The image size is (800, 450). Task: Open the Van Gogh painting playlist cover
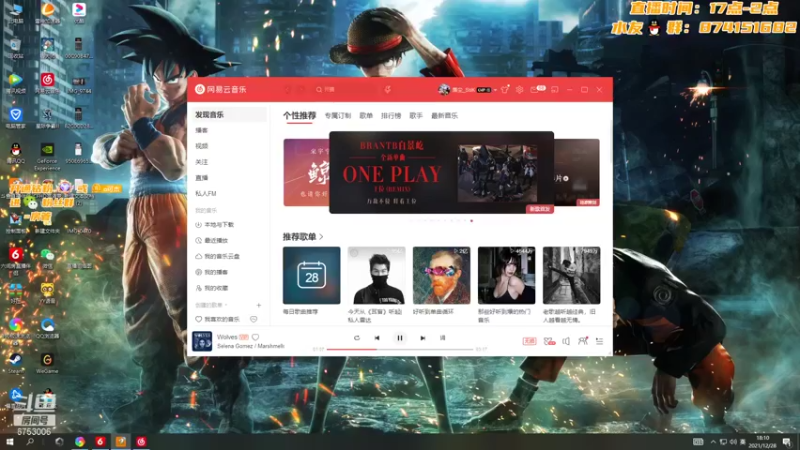click(x=441, y=276)
